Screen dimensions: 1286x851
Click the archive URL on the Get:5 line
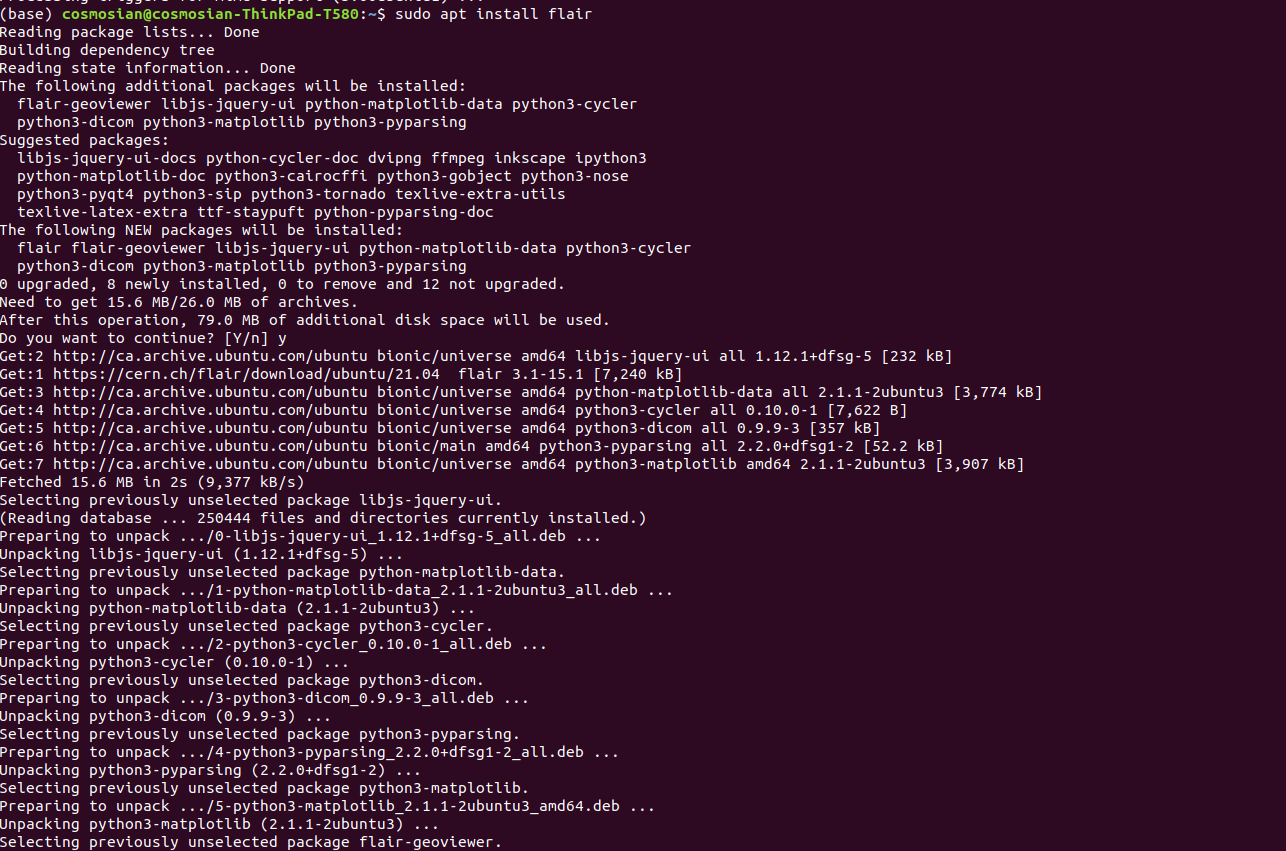tap(210, 428)
